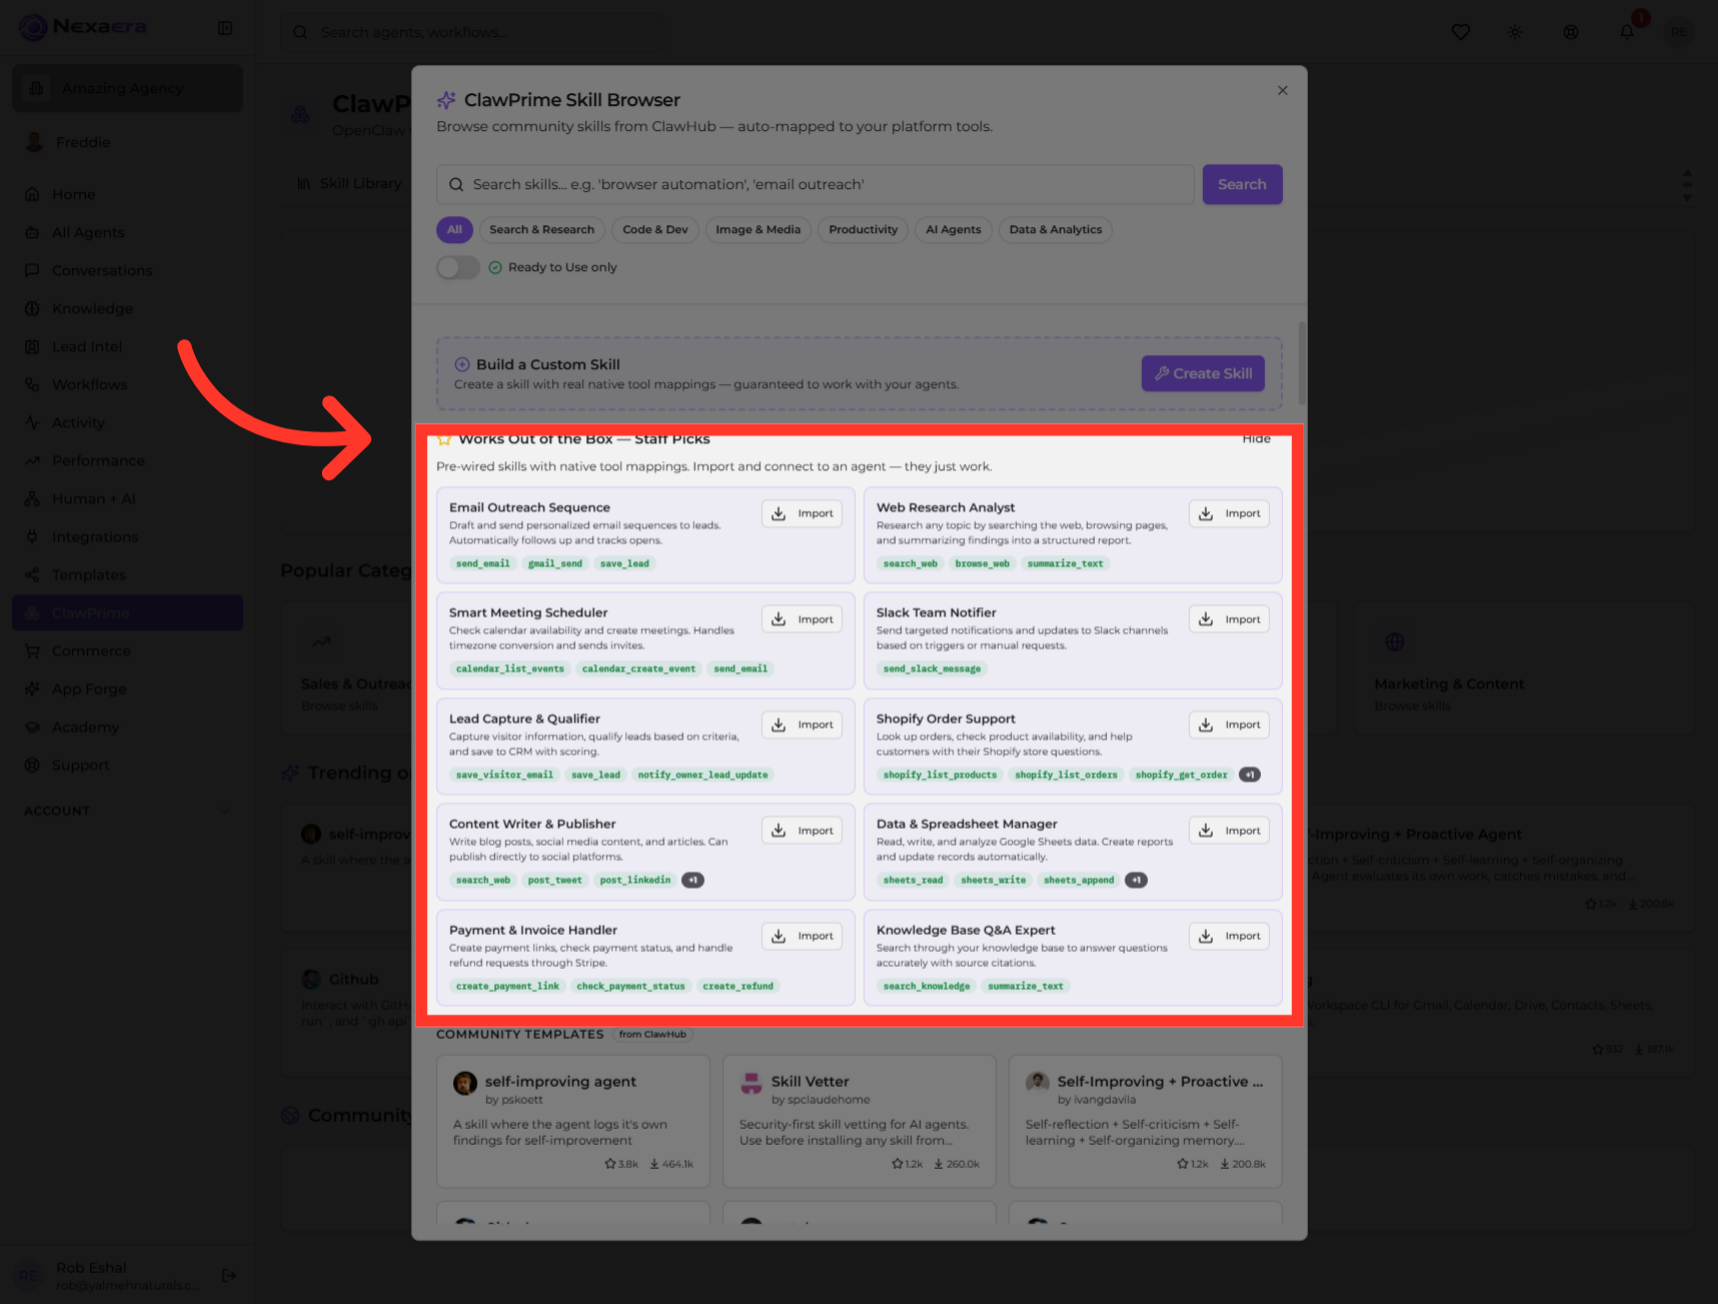
Task: Collapse the sidebar with panel icon
Action: [225, 28]
